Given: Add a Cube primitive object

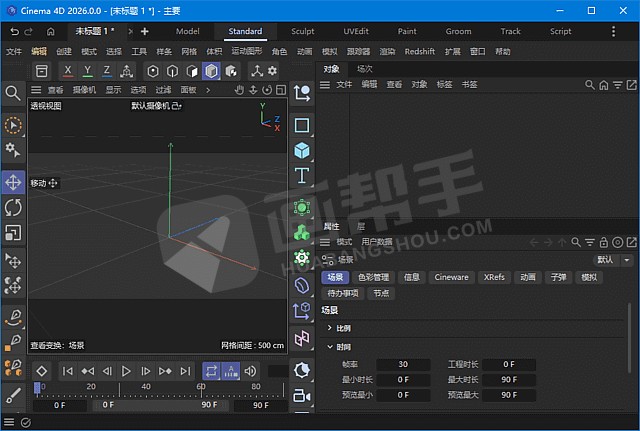Looking at the screenshot, I should 302,151.
